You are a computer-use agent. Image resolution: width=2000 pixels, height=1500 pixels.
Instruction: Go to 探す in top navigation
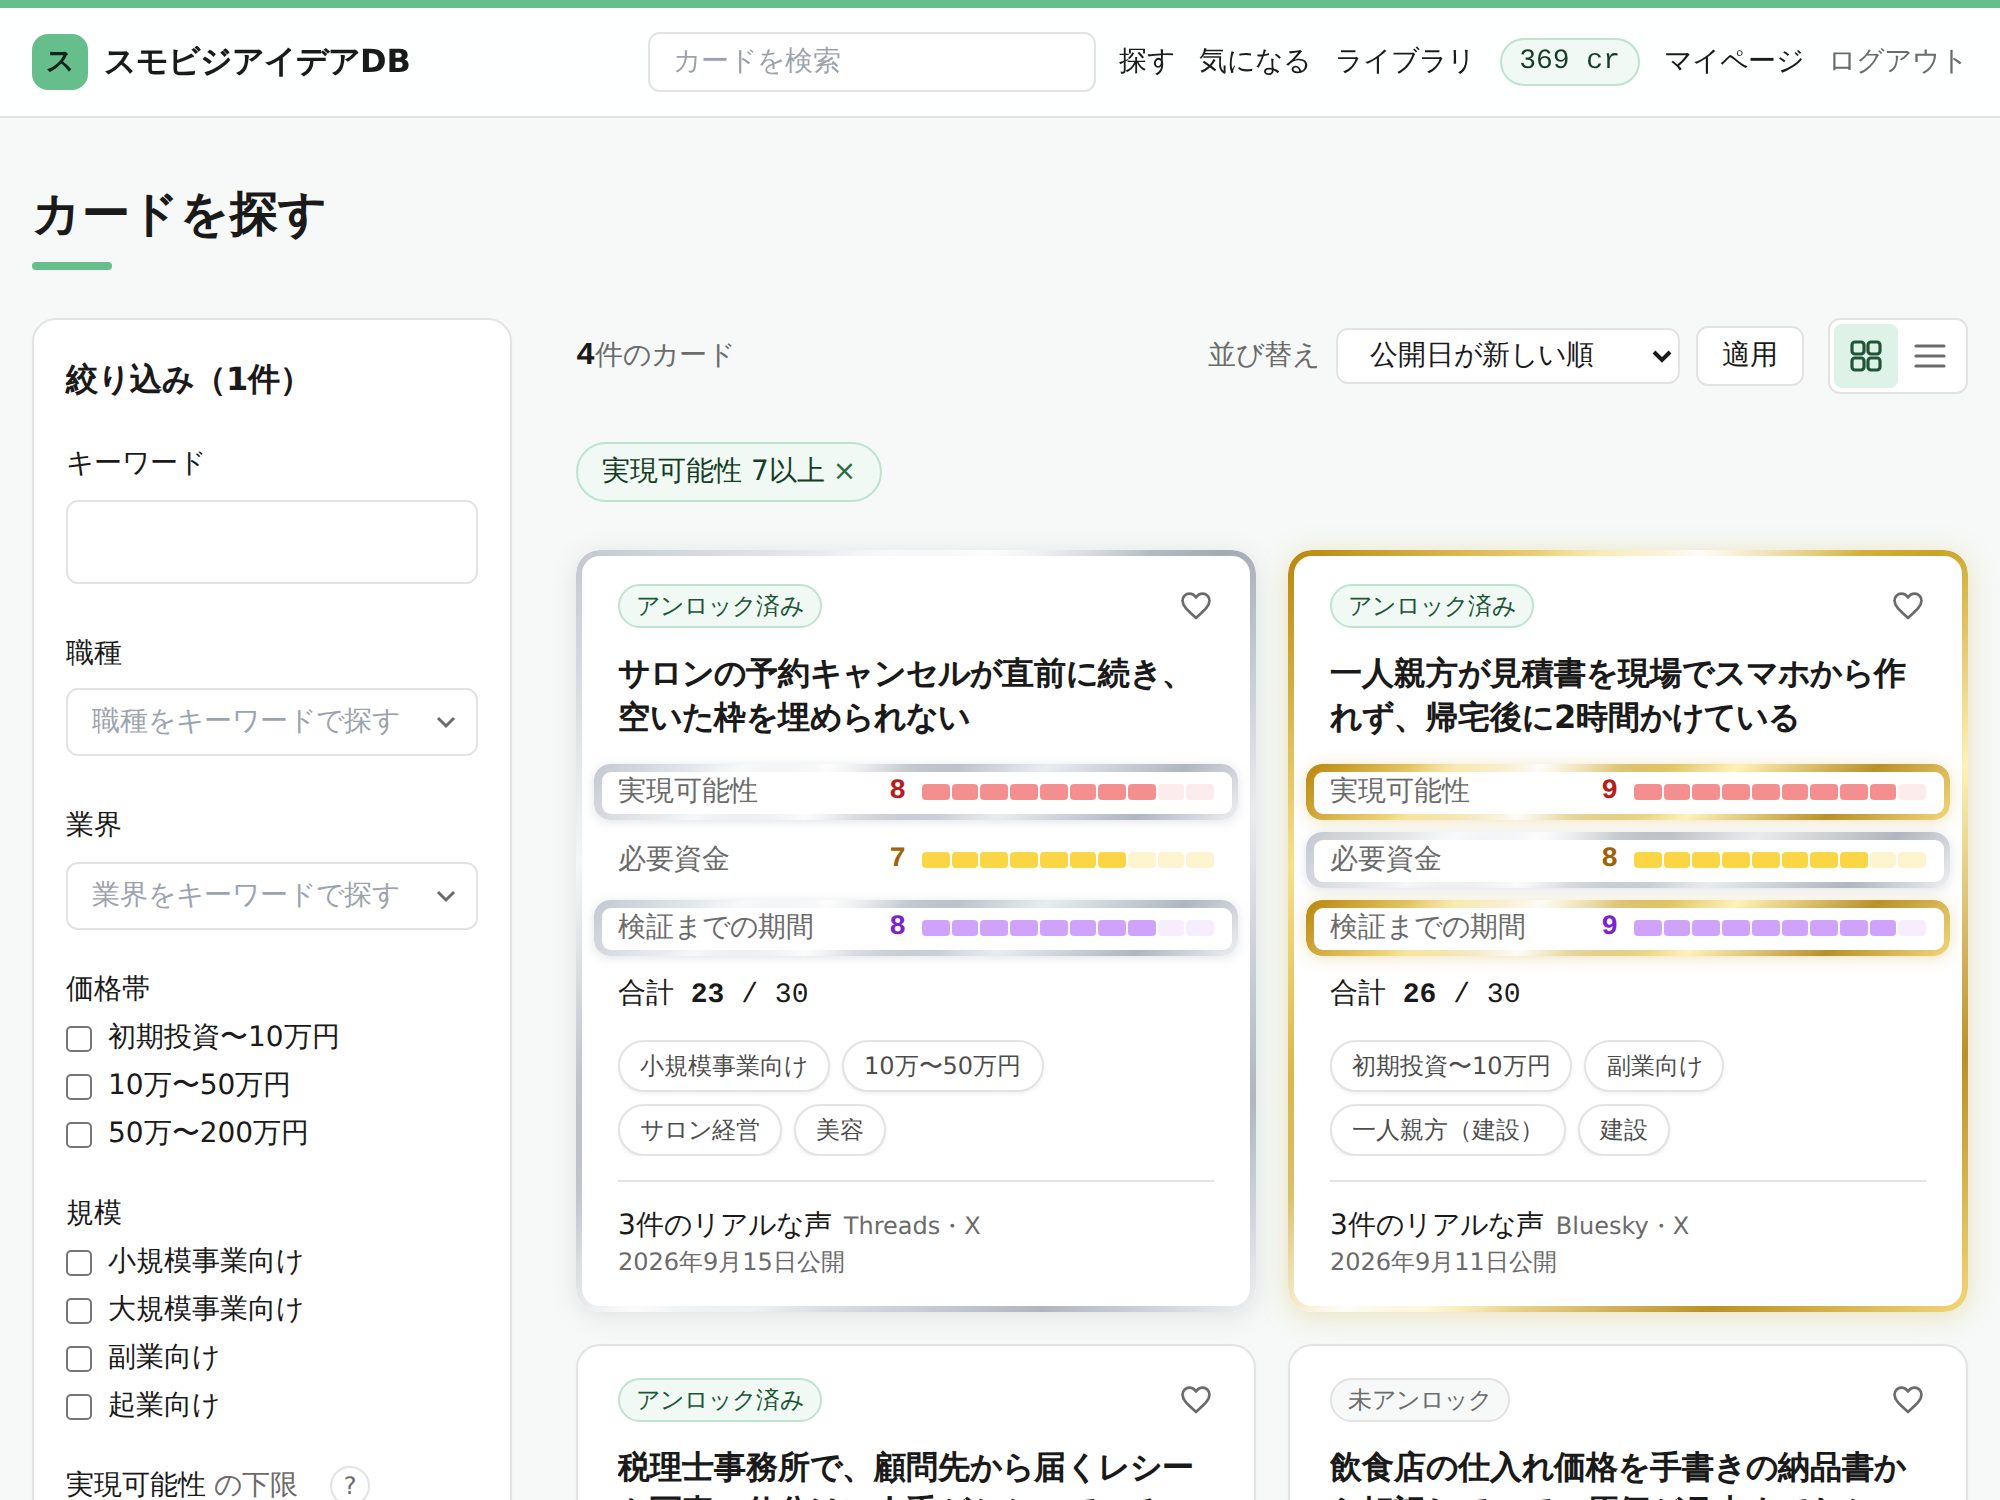pyautogui.click(x=1146, y=61)
